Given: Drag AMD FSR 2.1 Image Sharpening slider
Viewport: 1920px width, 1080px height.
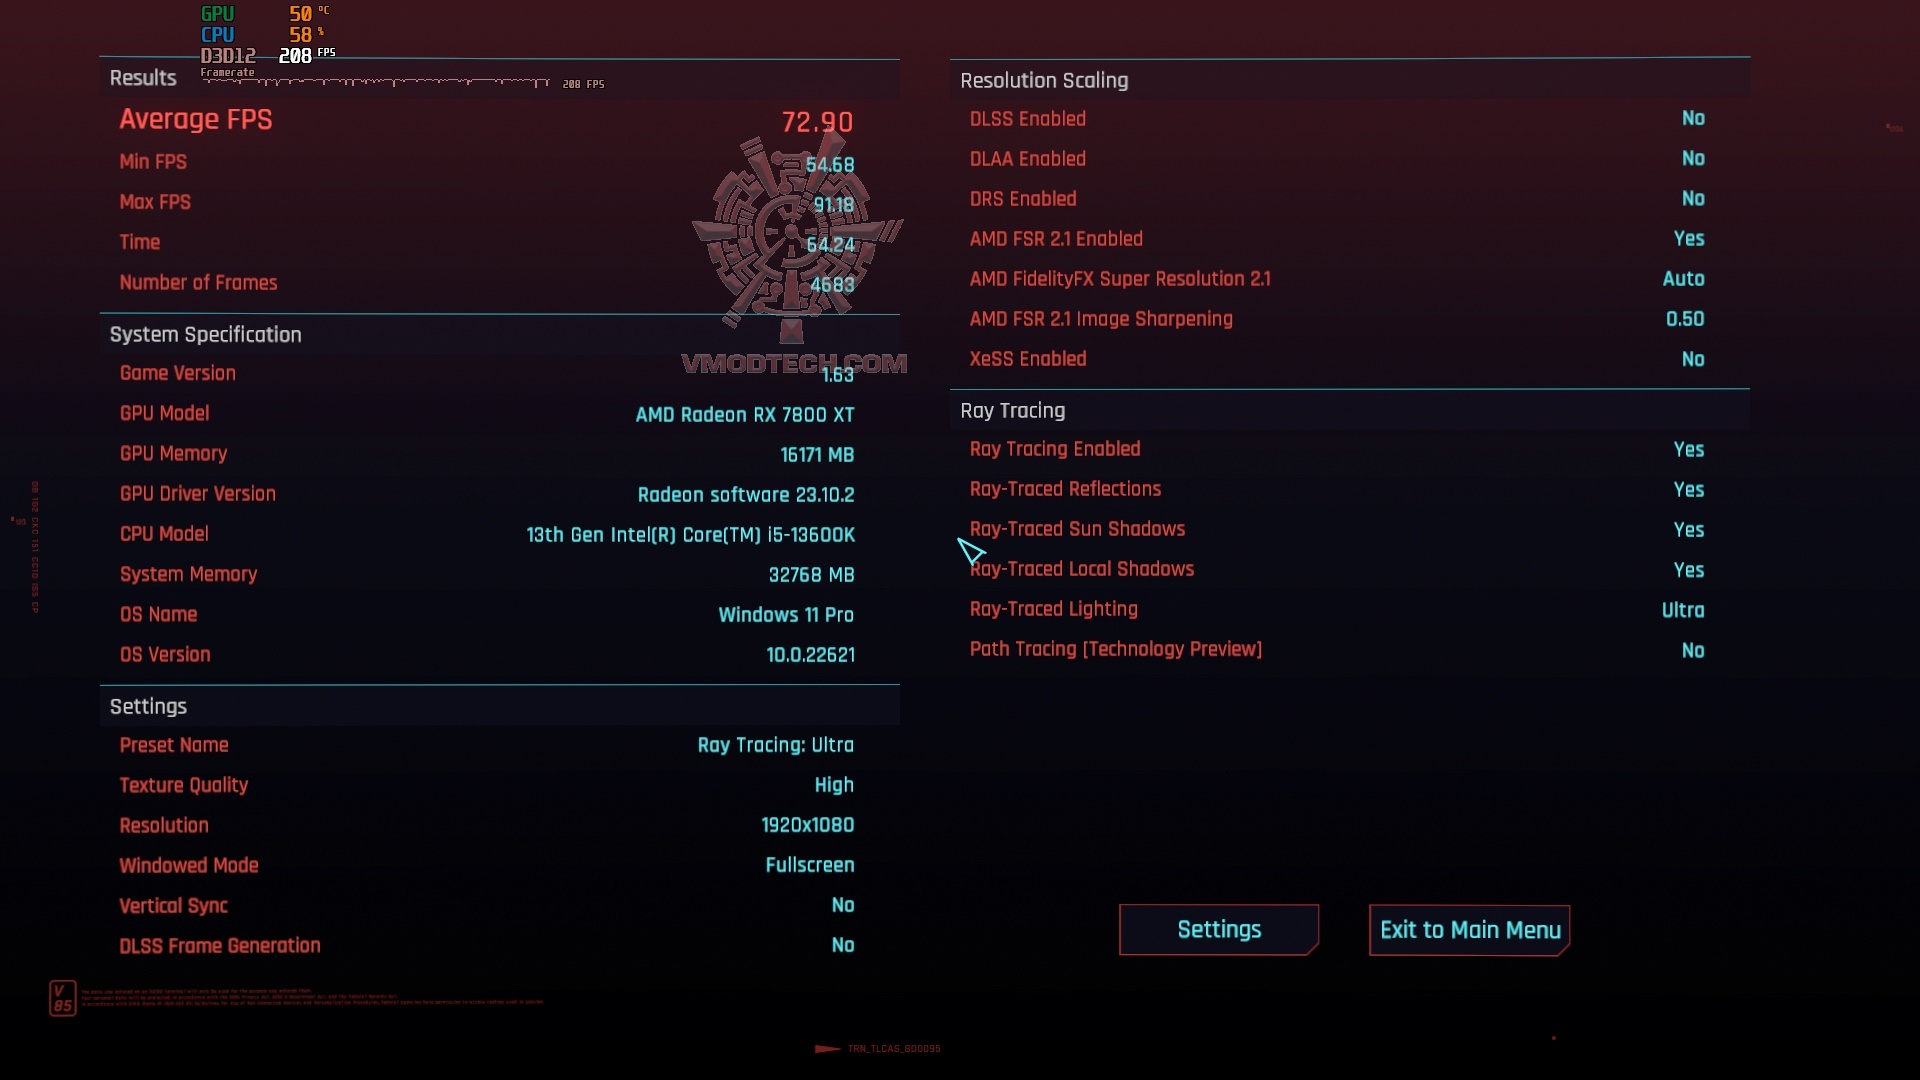Looking at the screenshot, I should click(x=1685, y=318).
